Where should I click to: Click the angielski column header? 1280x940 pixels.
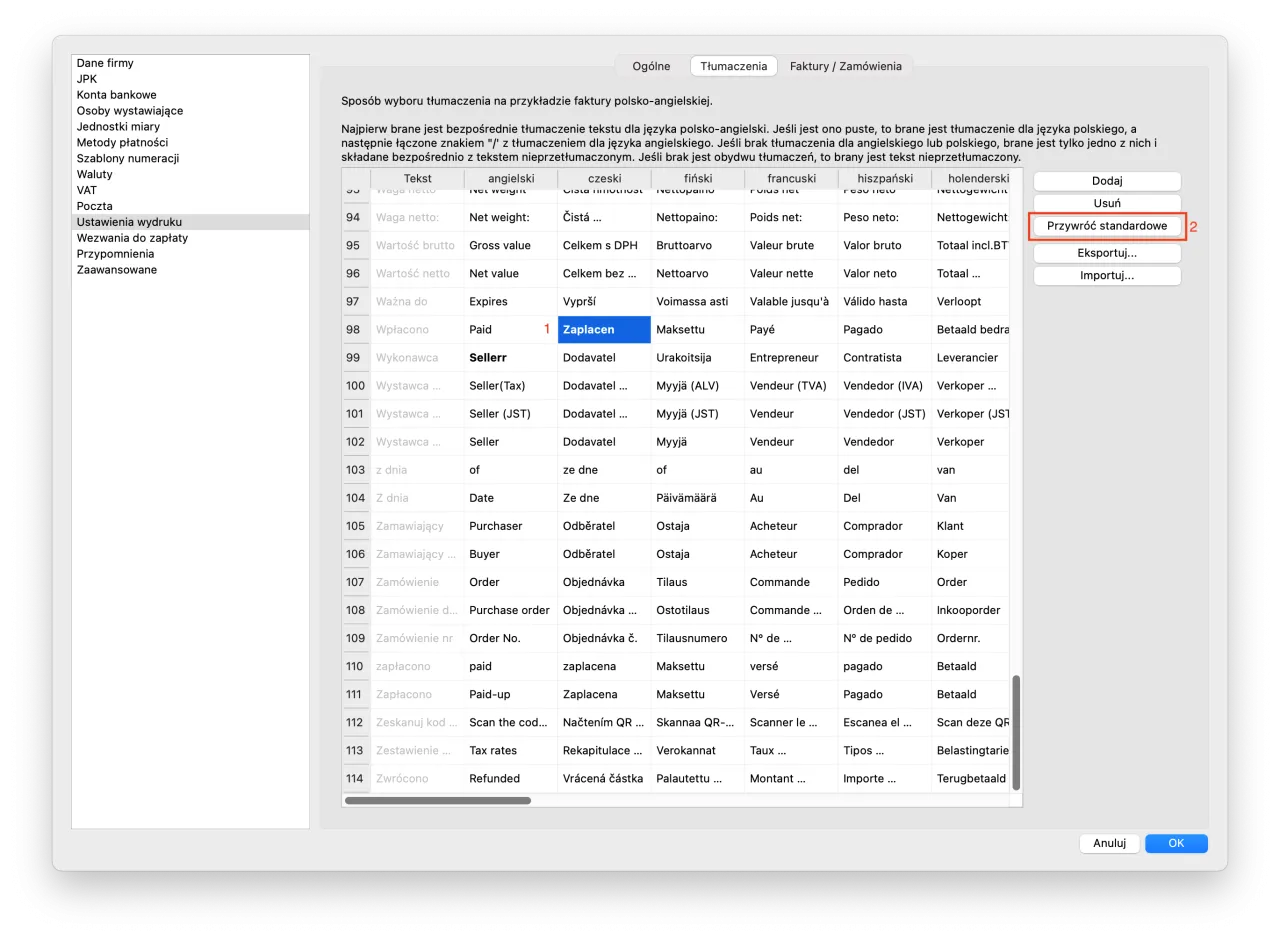coord(511,178)
